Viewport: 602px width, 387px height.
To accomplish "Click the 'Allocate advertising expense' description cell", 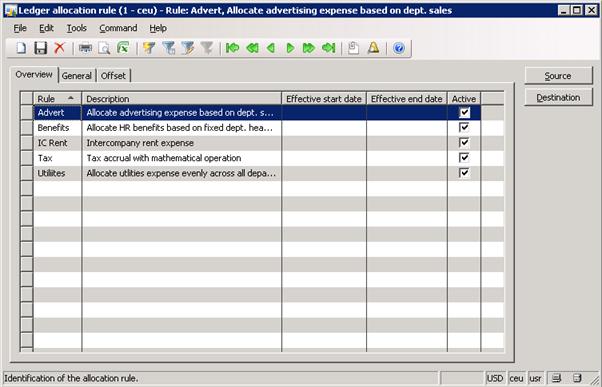I will 182,112.
